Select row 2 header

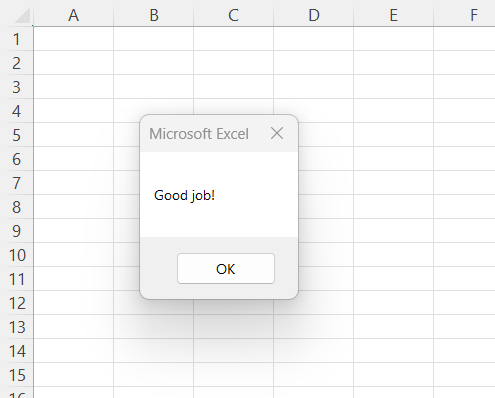[17, 63]
